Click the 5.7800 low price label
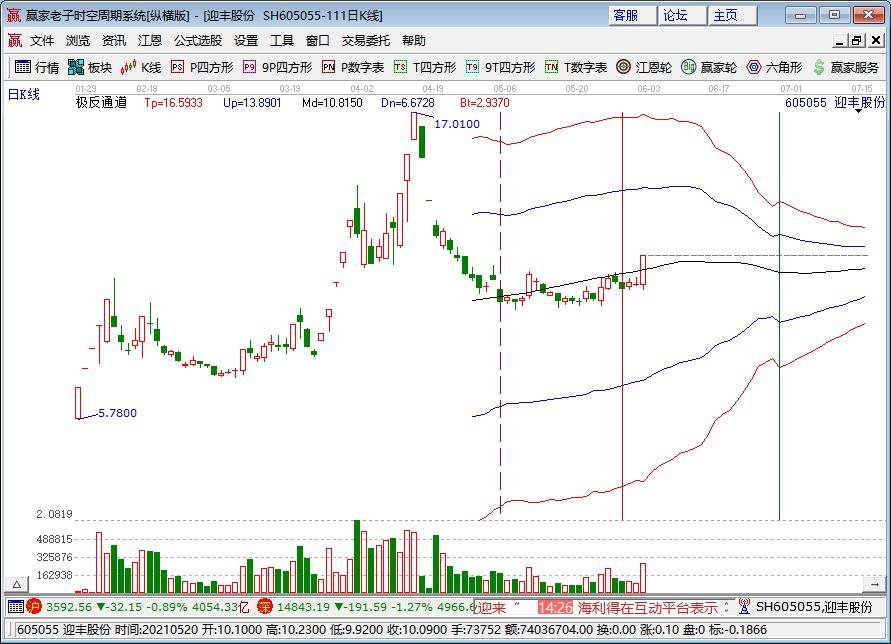 (x=118, y=413)
